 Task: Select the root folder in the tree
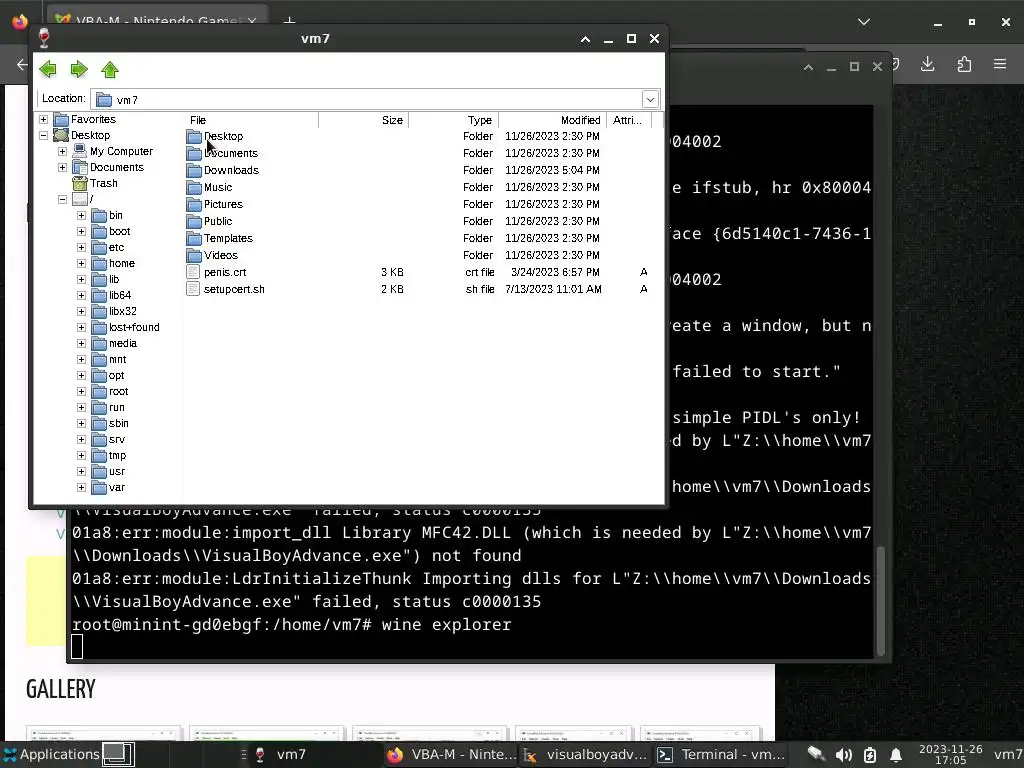click(x=118, y=391)
